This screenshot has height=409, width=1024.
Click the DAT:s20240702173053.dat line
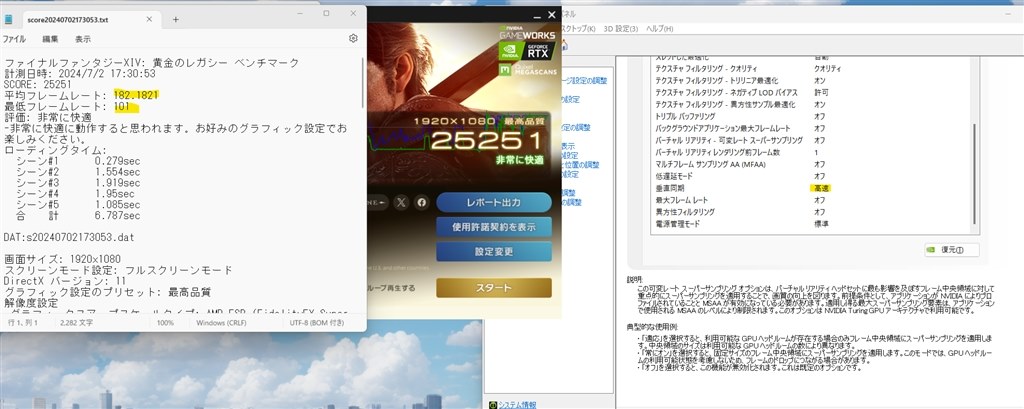pos(69,237)
